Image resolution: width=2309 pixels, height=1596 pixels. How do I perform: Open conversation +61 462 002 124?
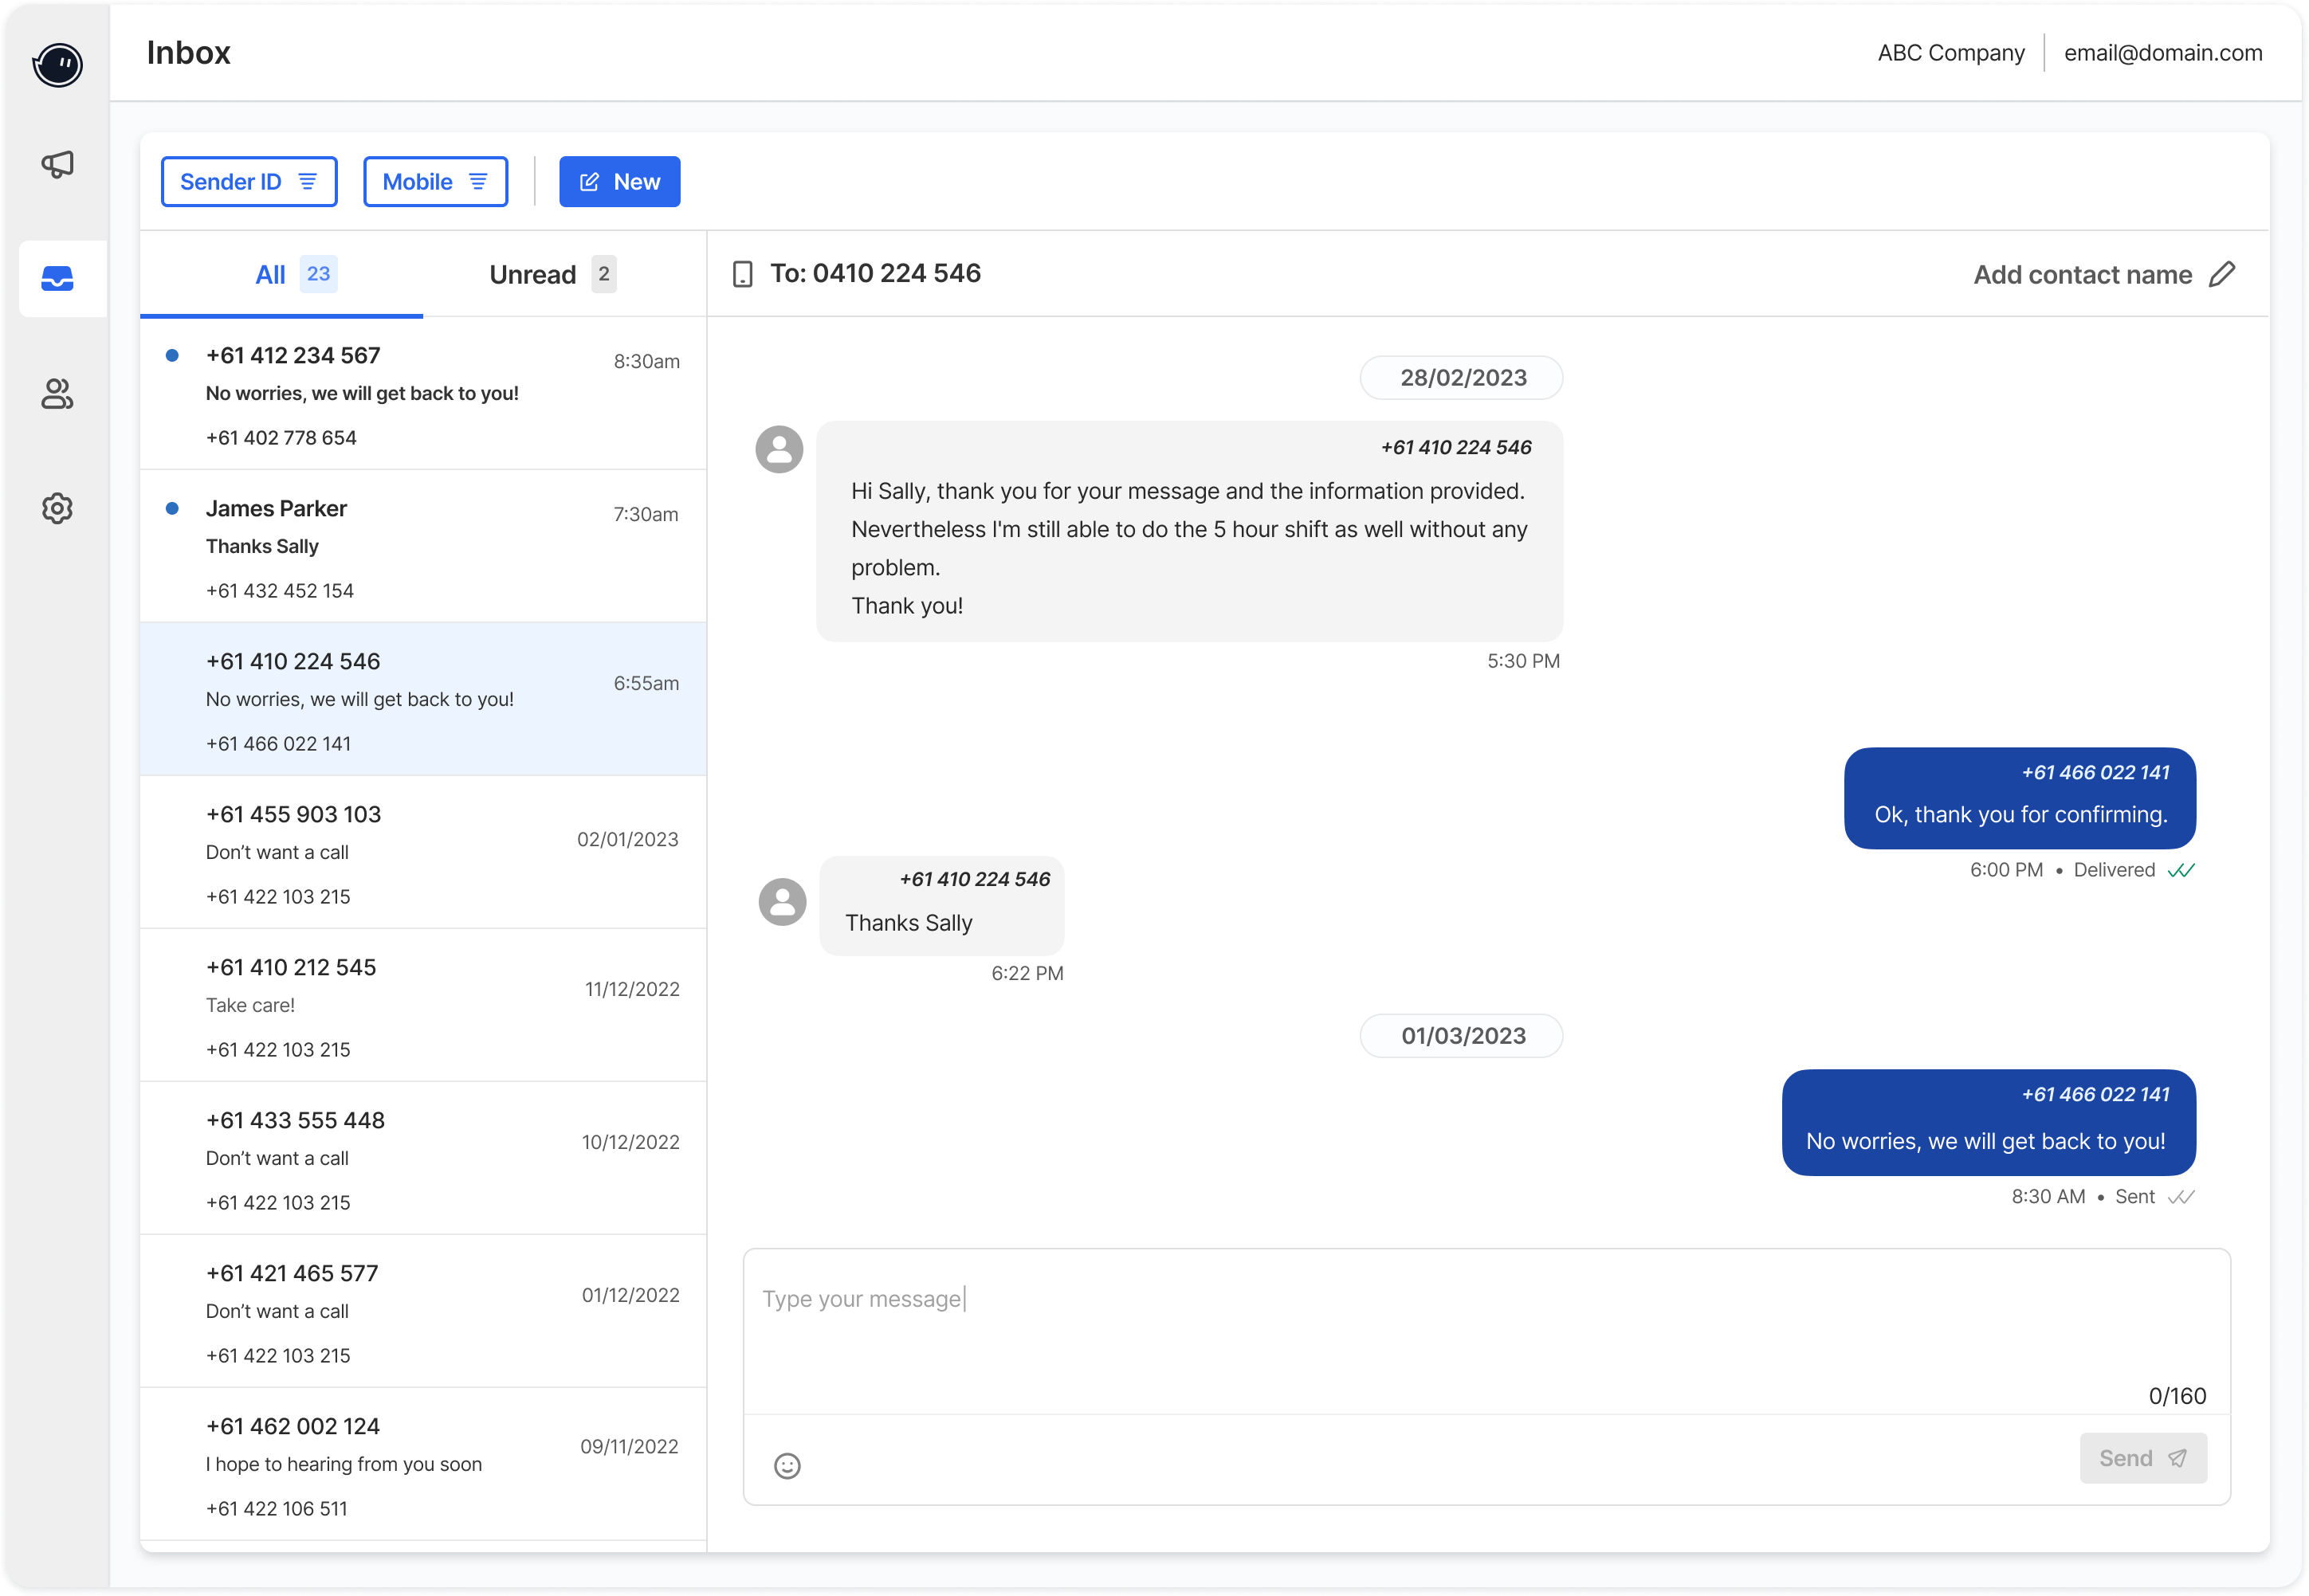pyautogui.click(x=423, y=1464)
